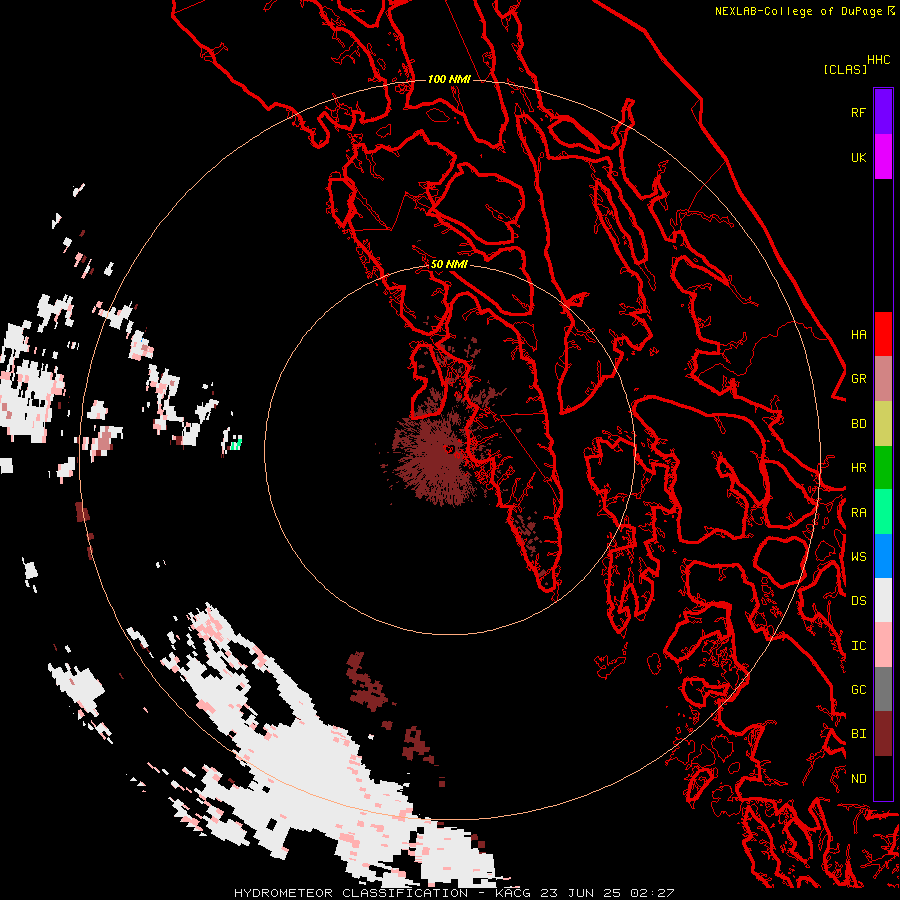Click the small green rain echo pixel cluster
900x900 pixels.
coord(236,443)
